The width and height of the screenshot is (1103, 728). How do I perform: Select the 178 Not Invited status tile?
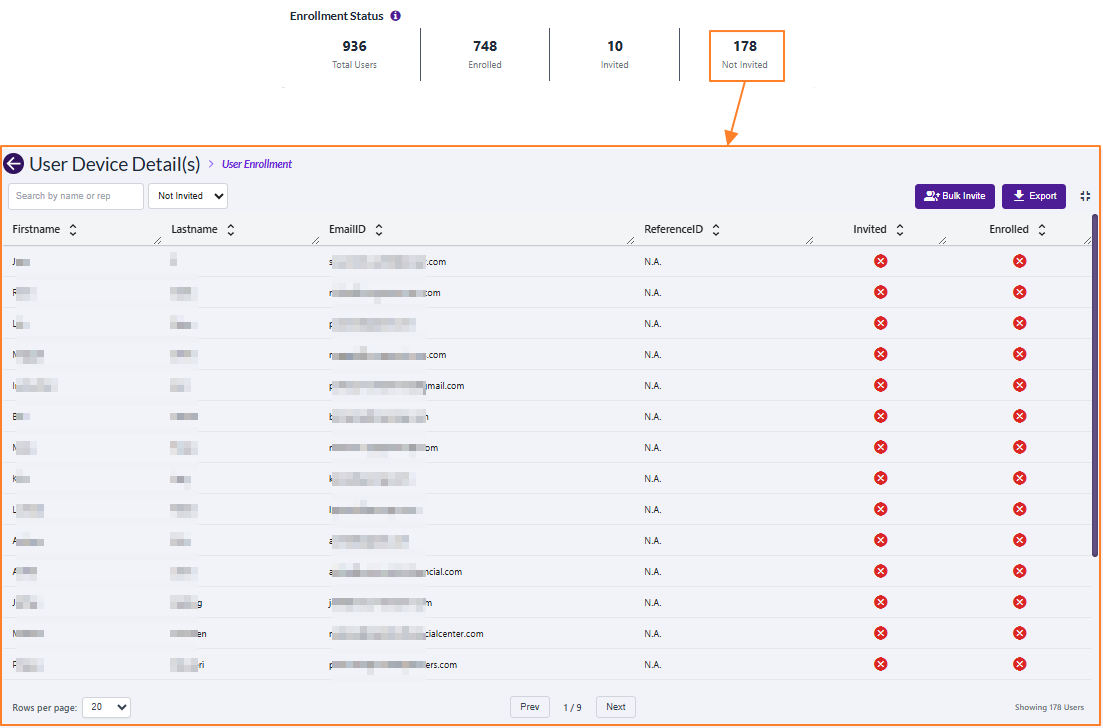(745, 55)
